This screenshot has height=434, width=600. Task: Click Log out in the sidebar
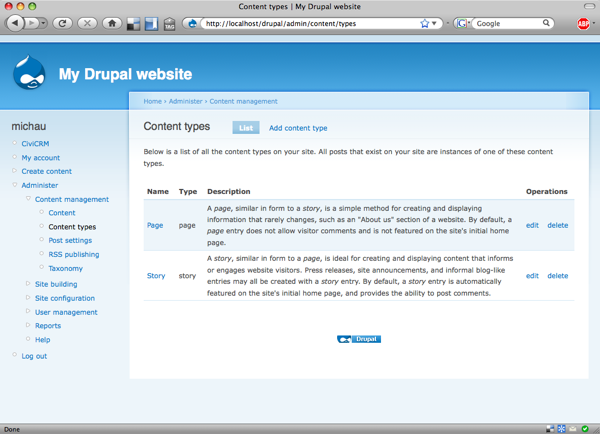click(x=34, y=356)
